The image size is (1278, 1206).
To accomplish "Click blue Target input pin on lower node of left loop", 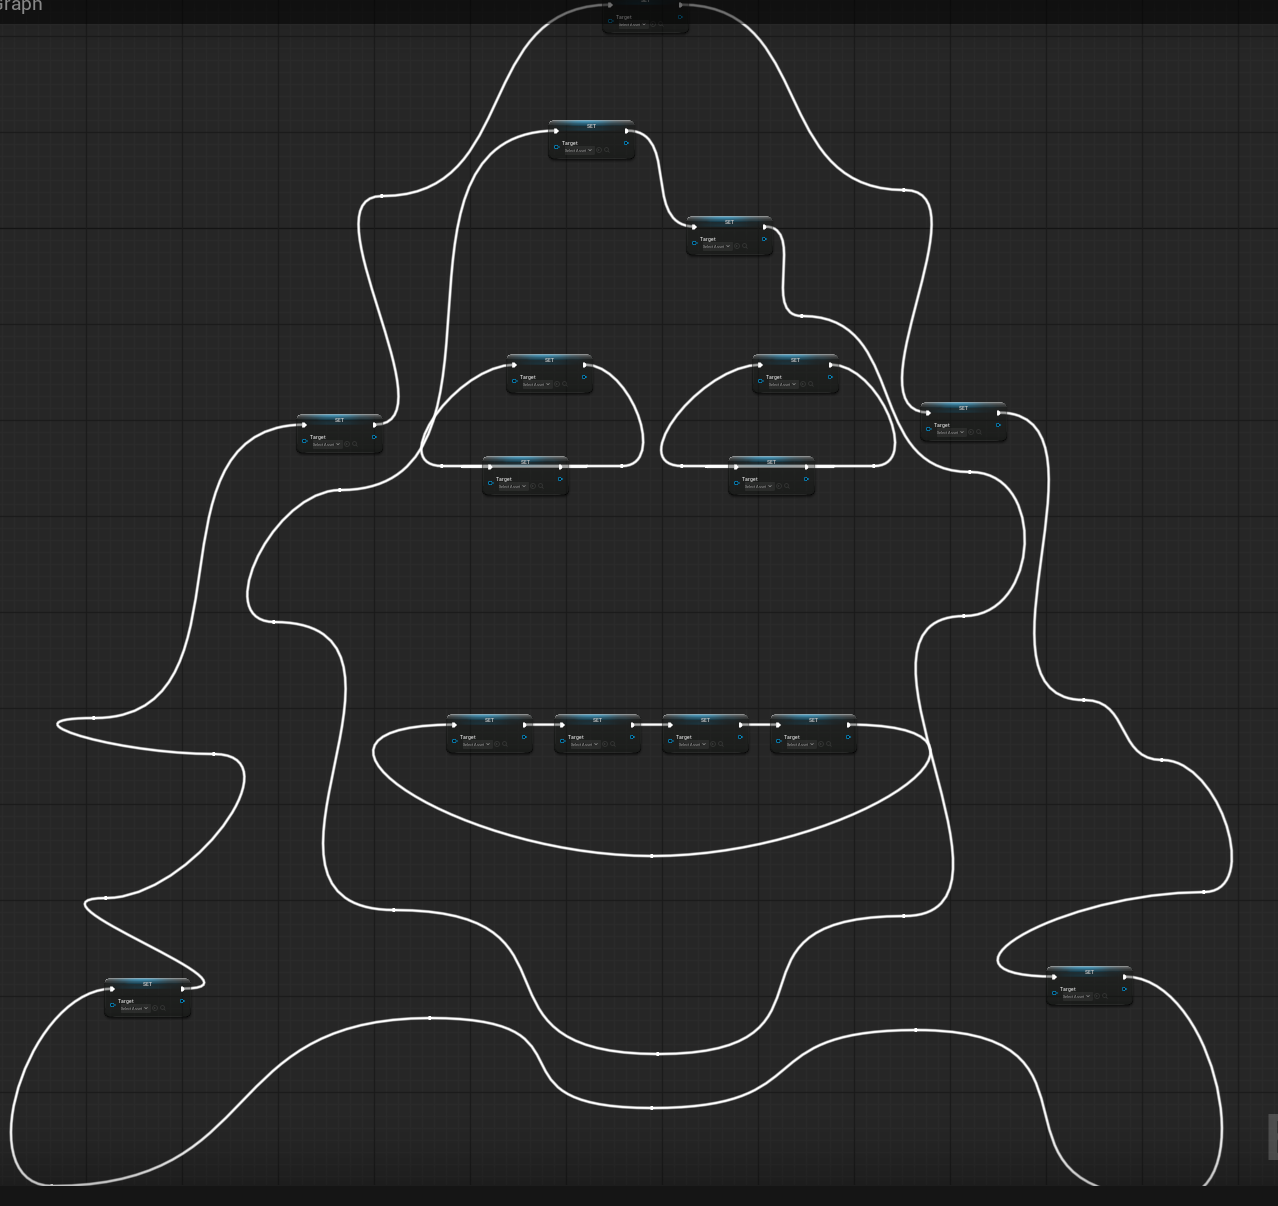I will [x=491, y=483].
